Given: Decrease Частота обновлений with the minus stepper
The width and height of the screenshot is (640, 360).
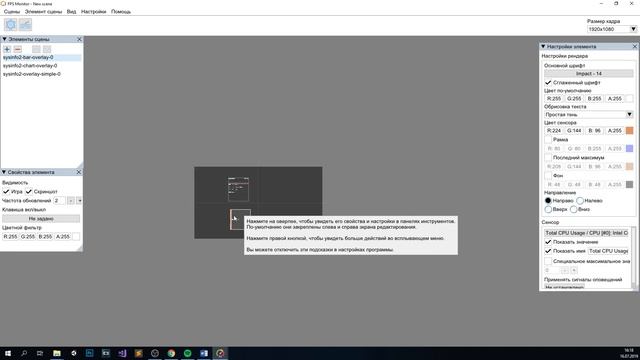Looking at the screenshot, I should pos(71,201).
